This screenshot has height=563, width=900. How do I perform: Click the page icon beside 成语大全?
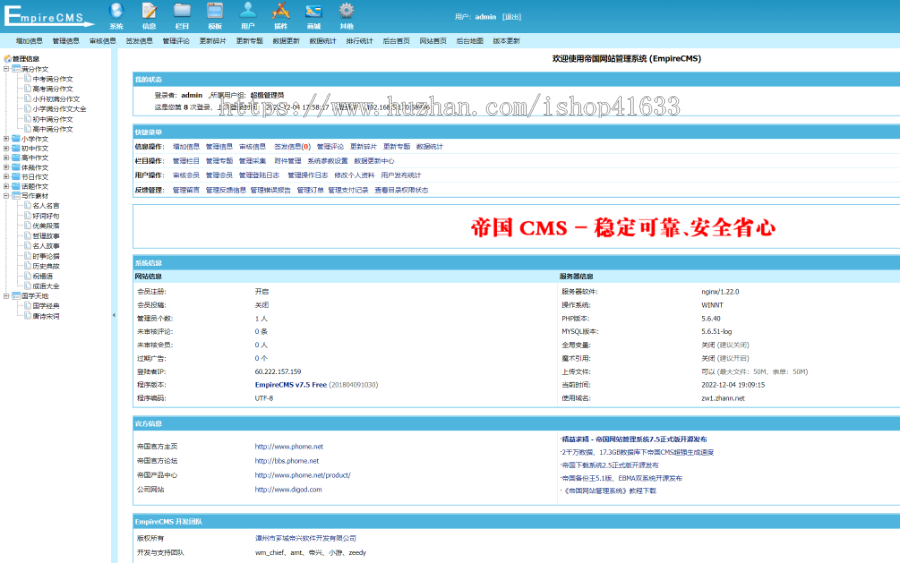[28, 285]
